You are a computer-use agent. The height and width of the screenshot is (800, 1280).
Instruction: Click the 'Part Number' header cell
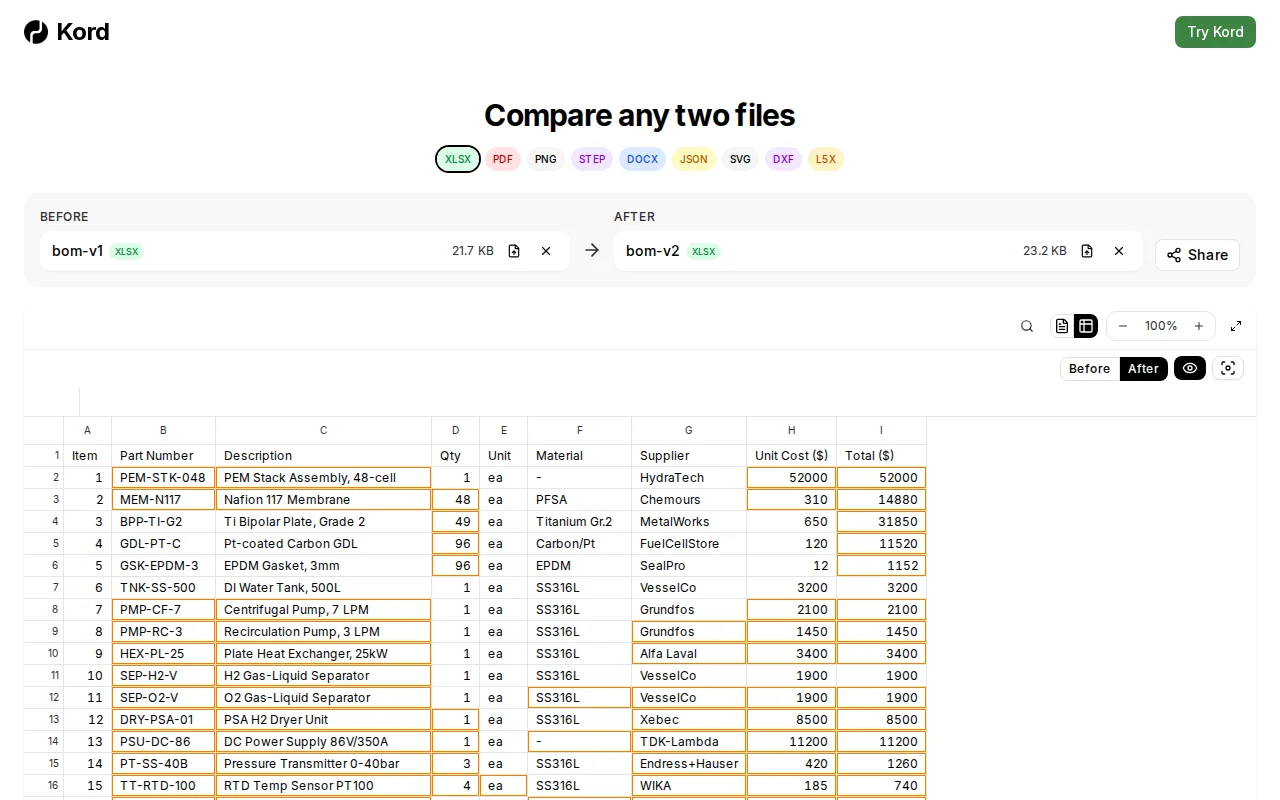[x=163, y=456]
